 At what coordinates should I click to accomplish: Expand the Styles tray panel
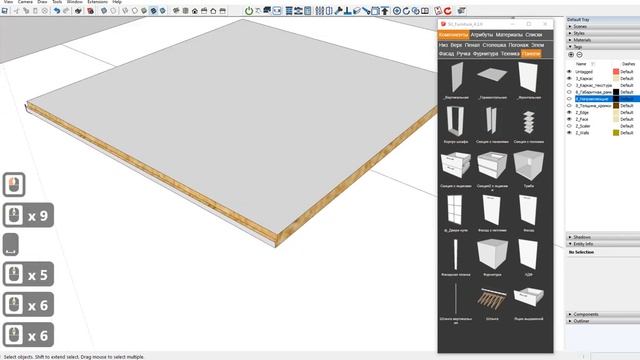(602, 33)
